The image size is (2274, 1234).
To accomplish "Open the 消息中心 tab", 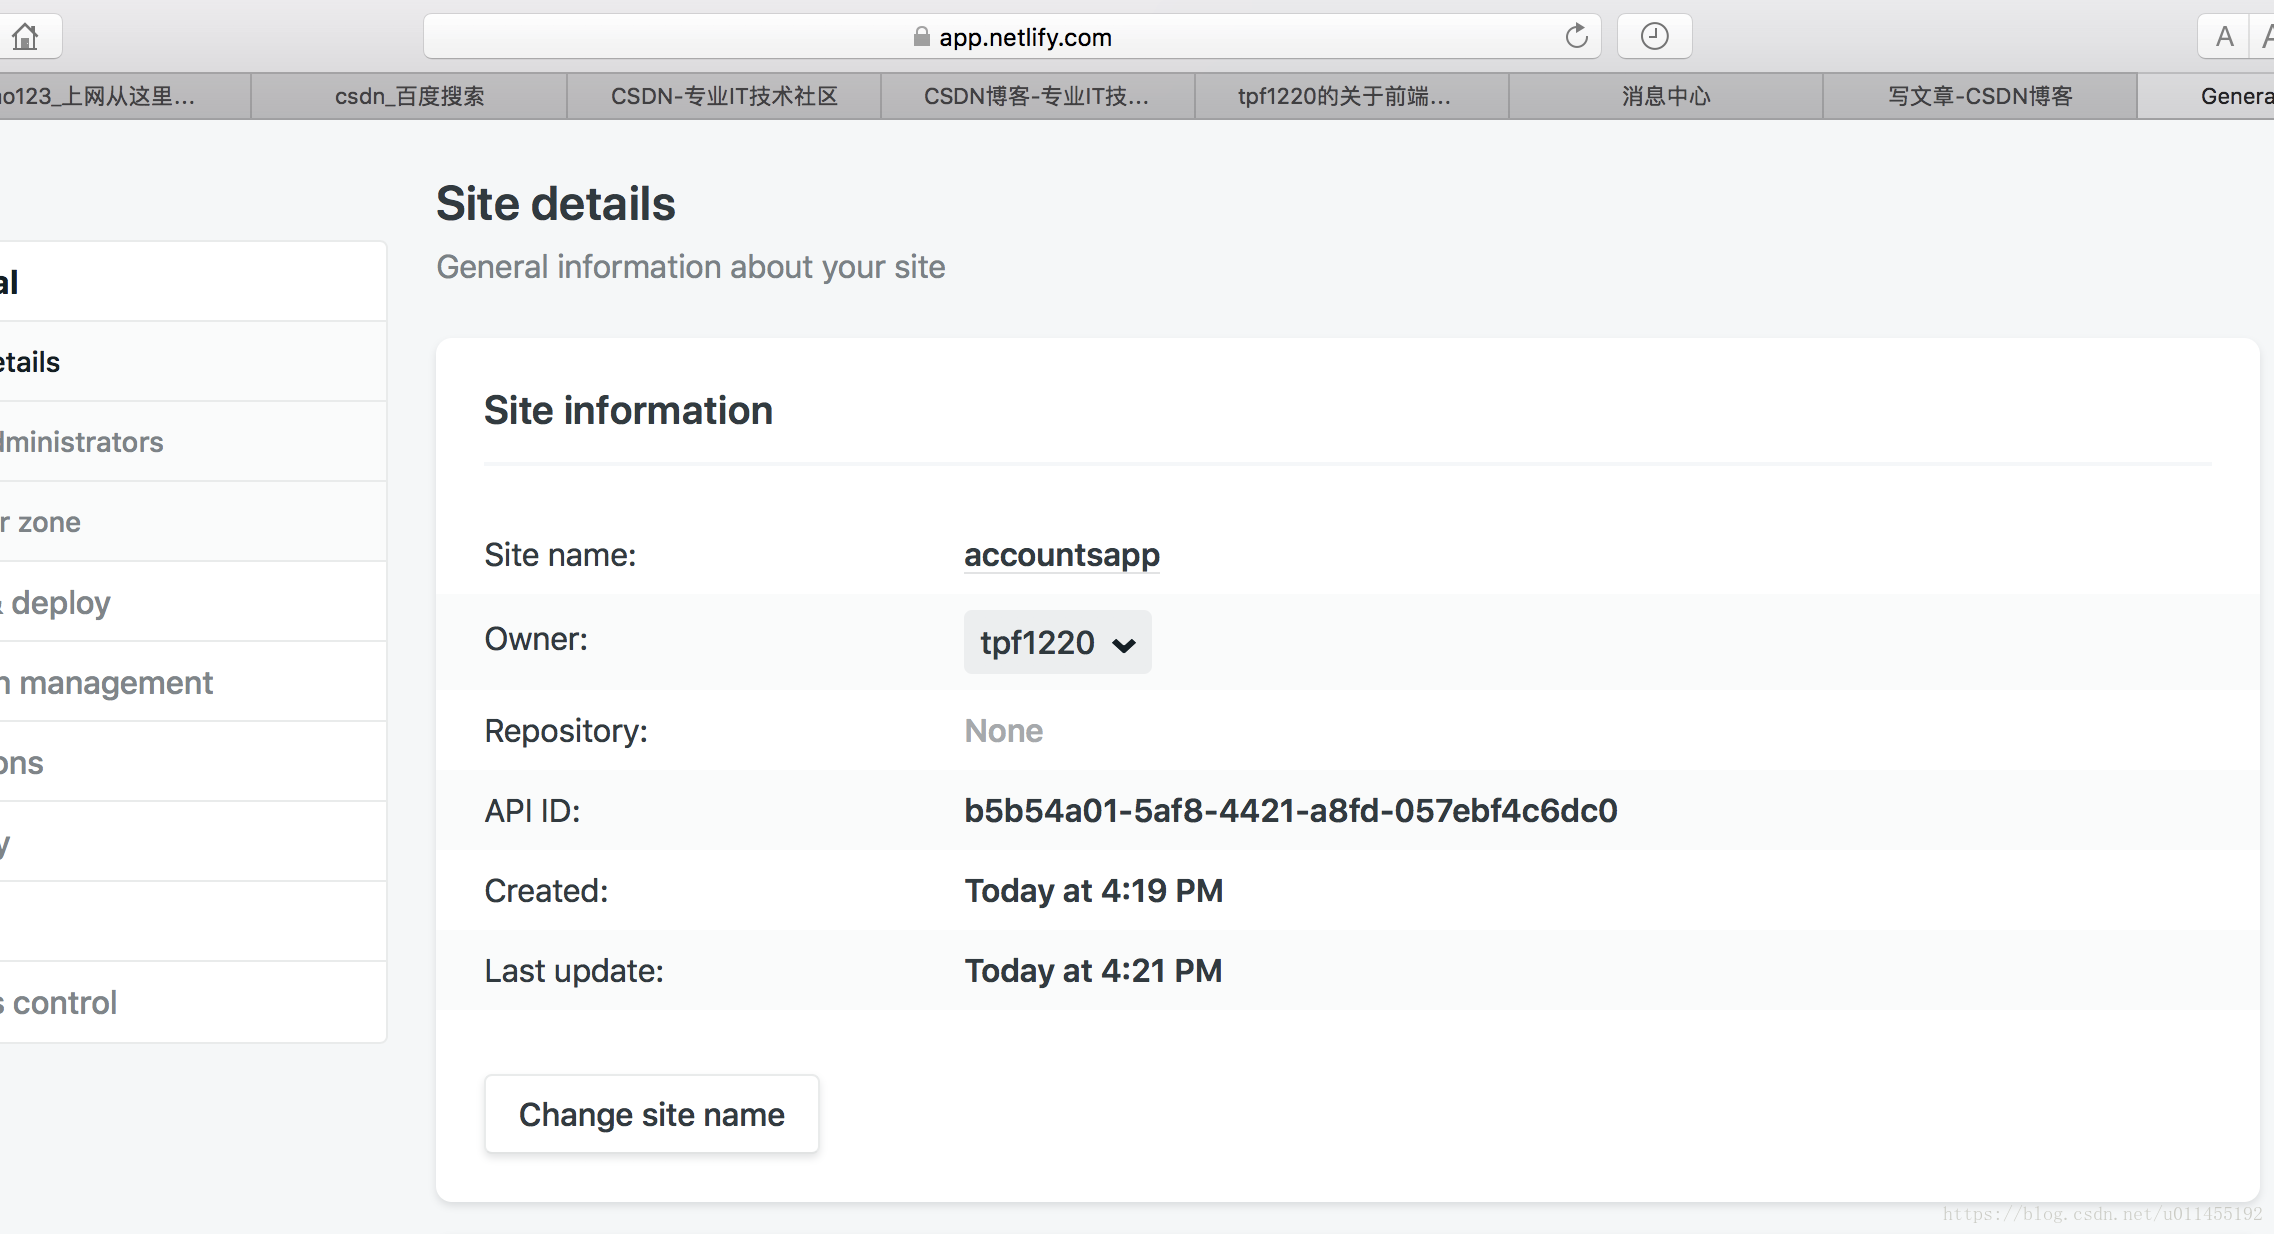I will click(x=1666, y=96).
